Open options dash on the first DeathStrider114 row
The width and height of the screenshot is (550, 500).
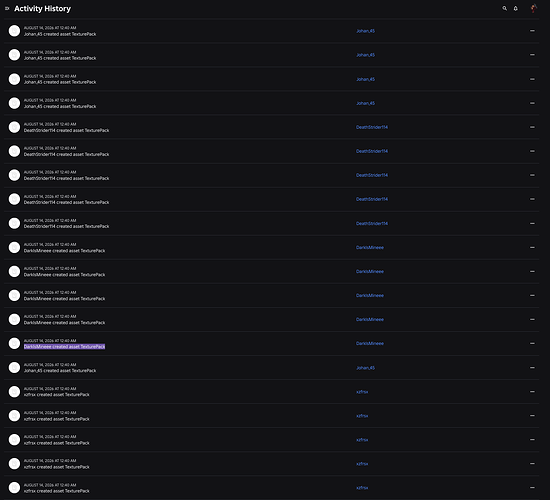[x=532, y=127]
